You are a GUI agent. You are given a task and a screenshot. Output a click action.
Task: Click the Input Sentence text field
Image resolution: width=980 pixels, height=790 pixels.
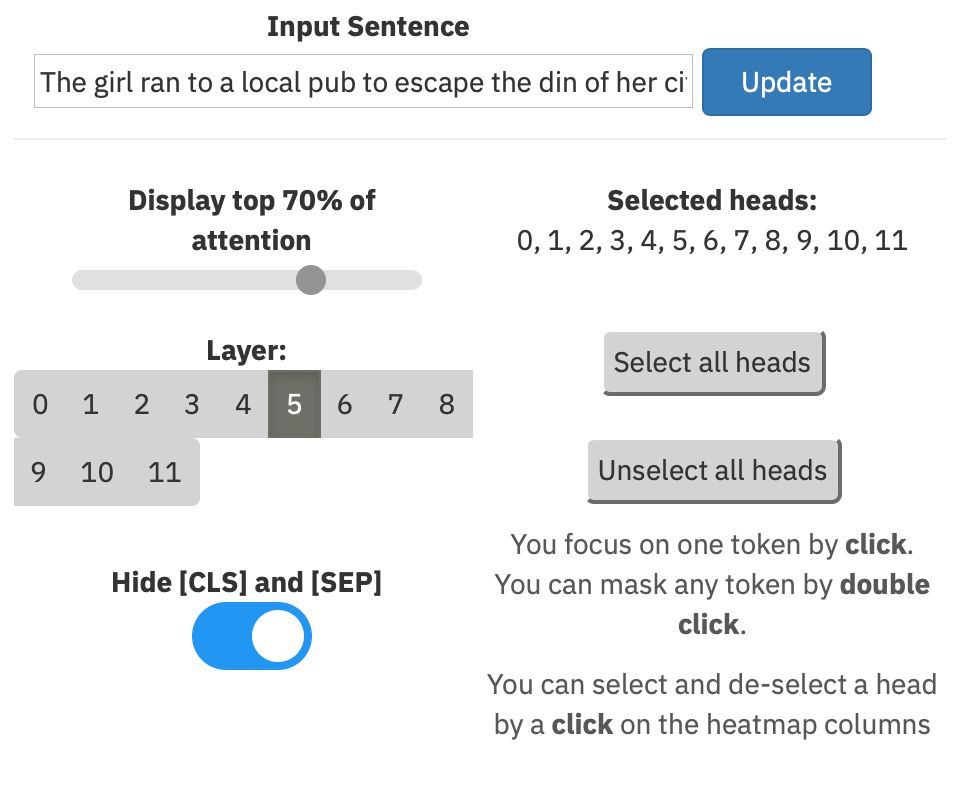tap(363, 81)
